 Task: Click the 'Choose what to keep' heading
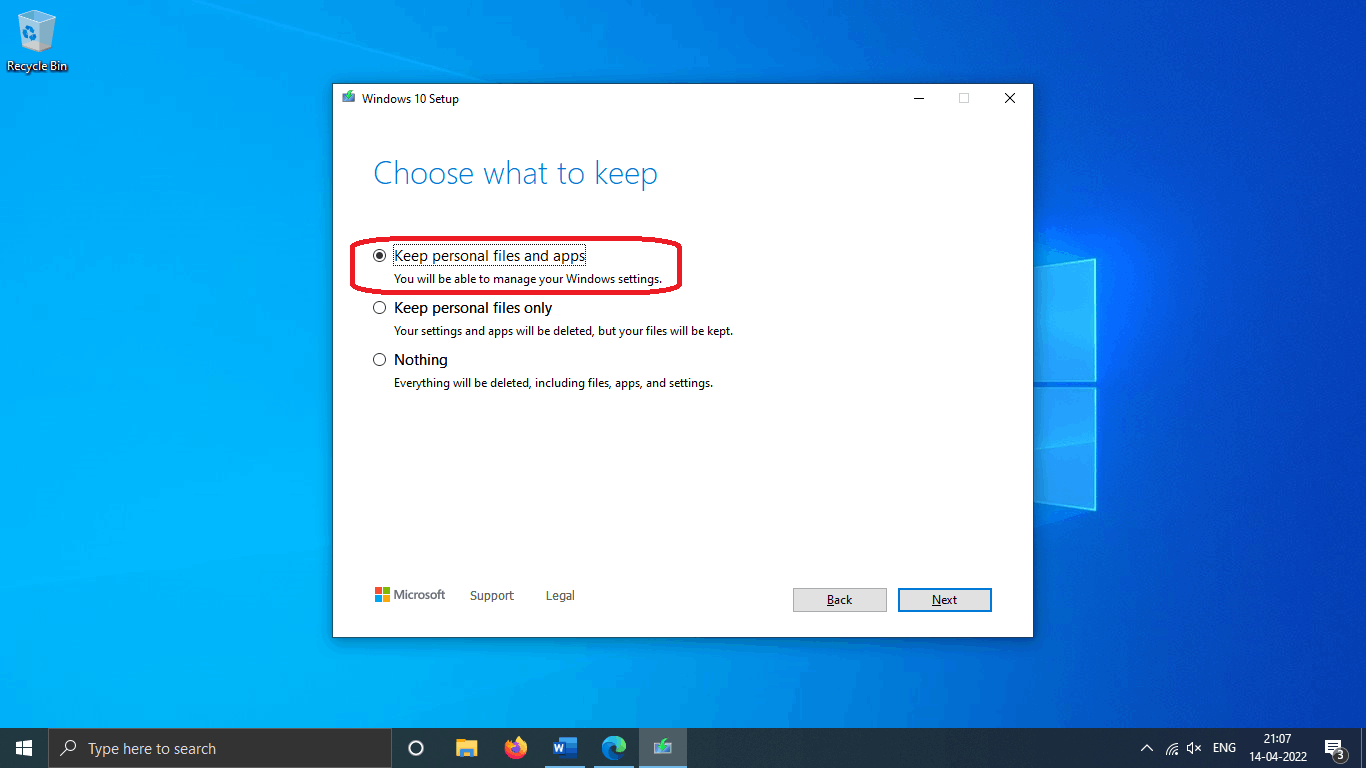(x=515, y=173)
